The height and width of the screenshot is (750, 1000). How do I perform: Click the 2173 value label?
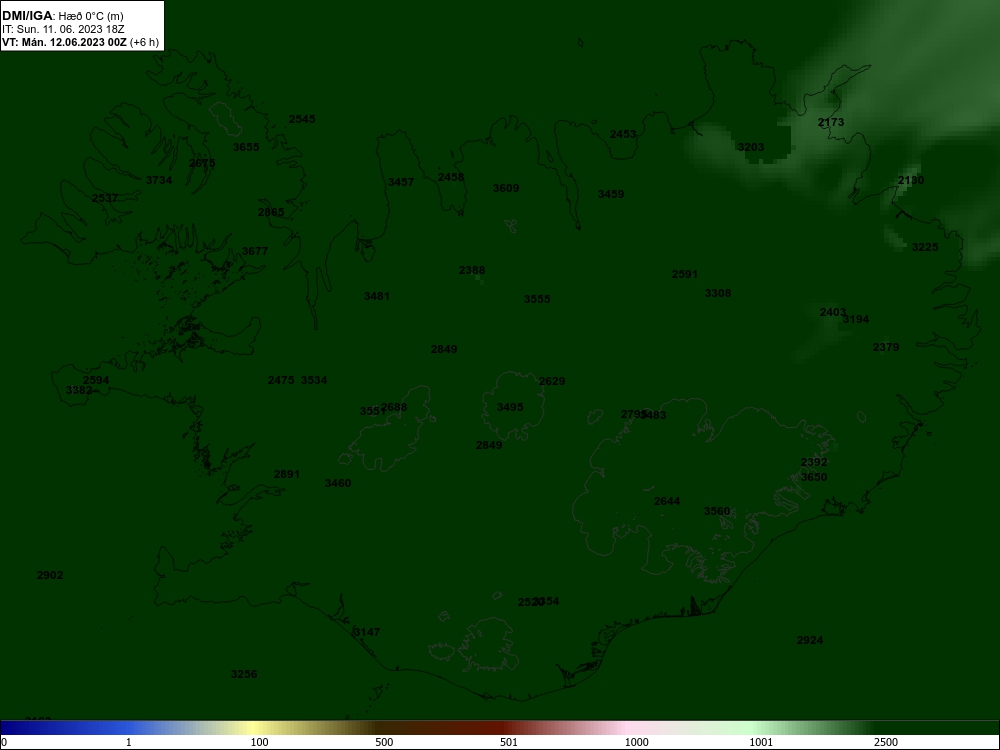(831, 122)
